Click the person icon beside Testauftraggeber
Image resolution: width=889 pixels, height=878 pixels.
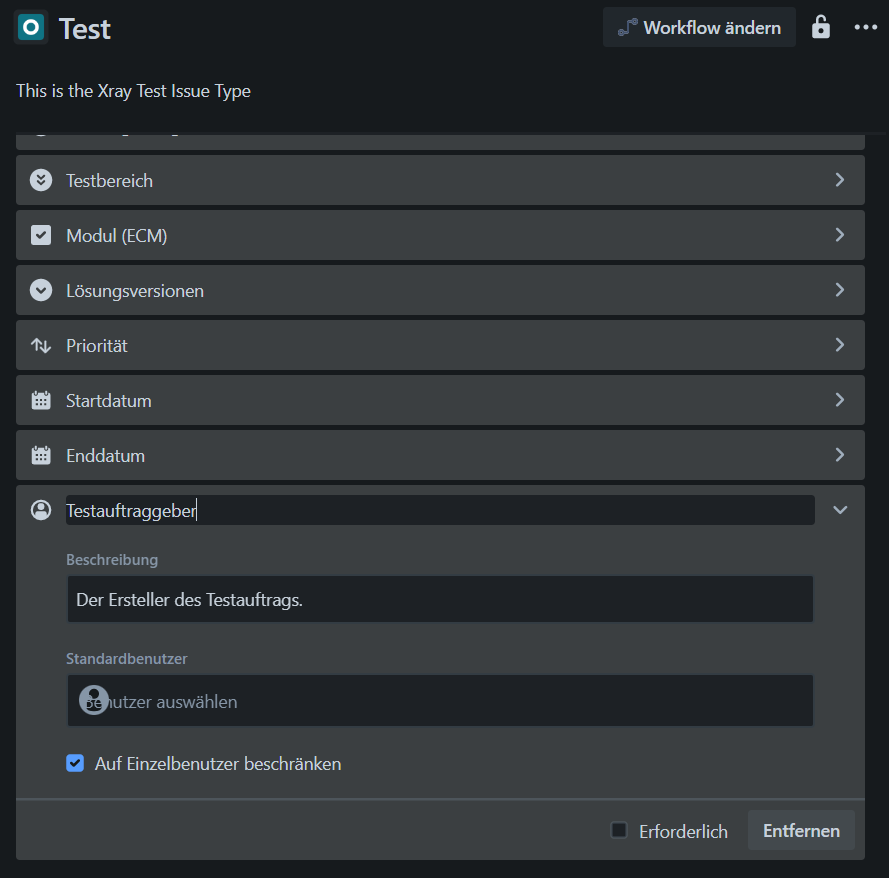click(x=40, y=509)
